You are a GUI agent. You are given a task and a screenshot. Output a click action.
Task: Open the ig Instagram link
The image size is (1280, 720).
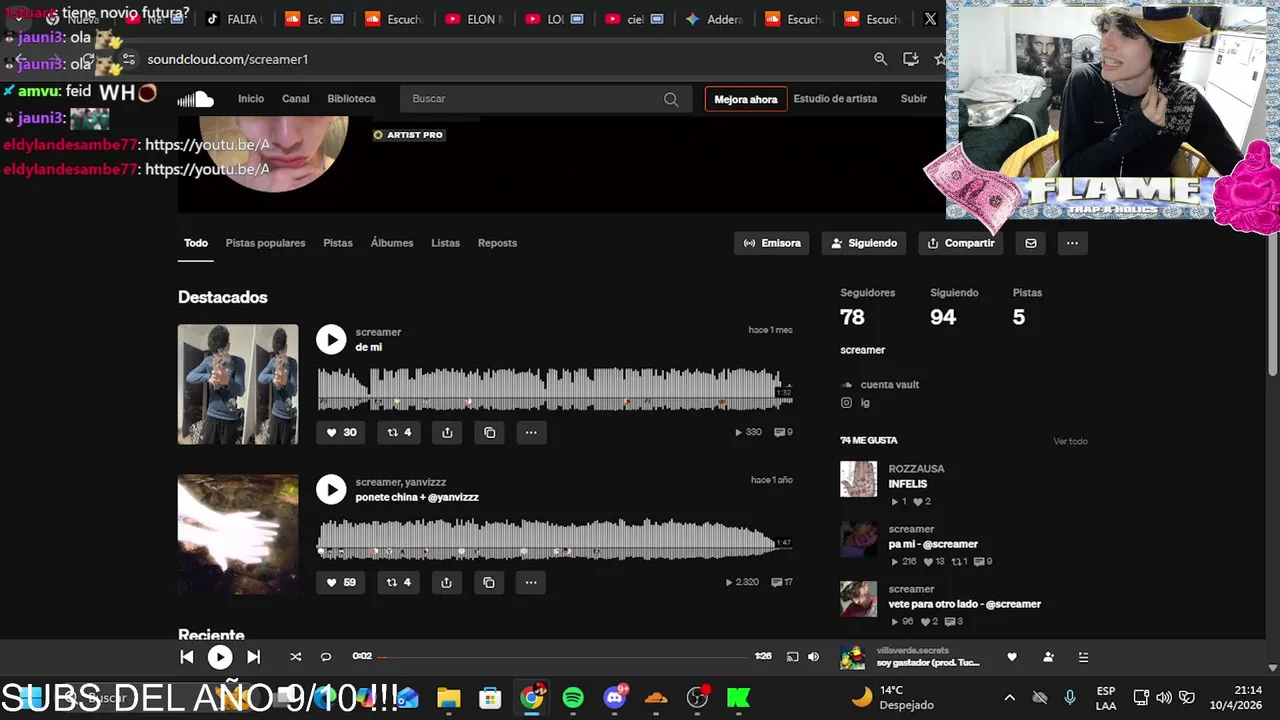[865, 403]
